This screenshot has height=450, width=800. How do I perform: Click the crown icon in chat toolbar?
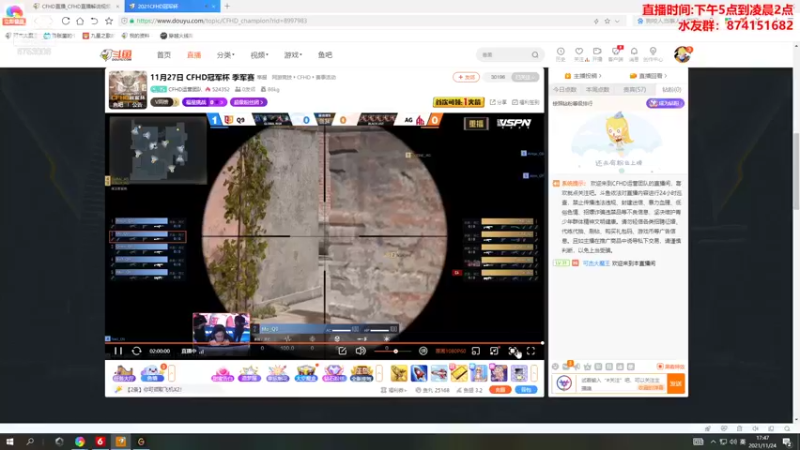click(588, 366)
